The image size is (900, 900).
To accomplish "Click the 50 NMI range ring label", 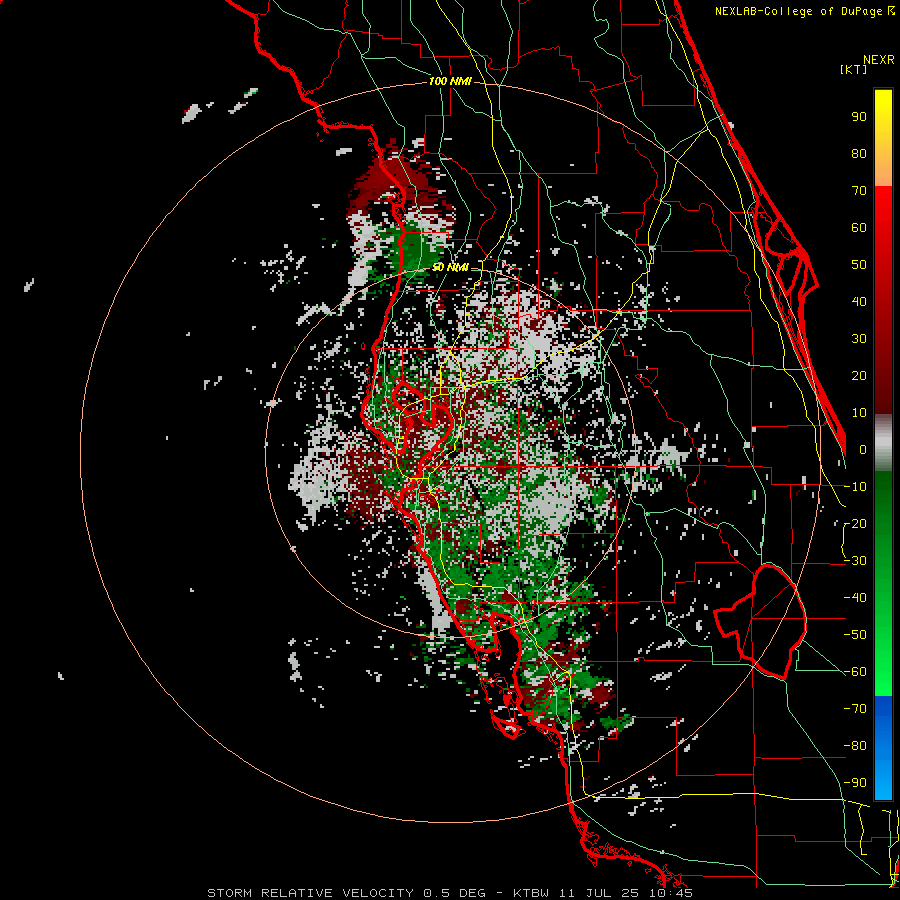I will coord(450,267).
